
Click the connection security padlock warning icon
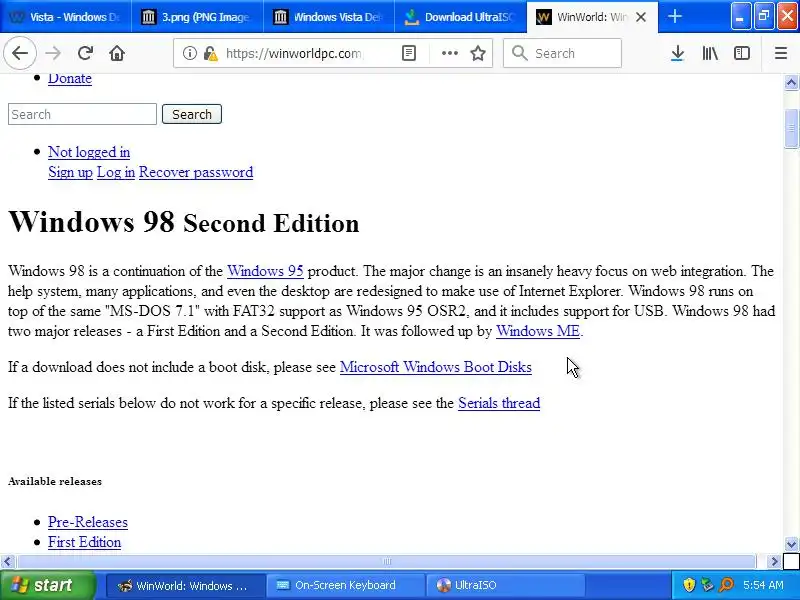(x=210, y=53)
